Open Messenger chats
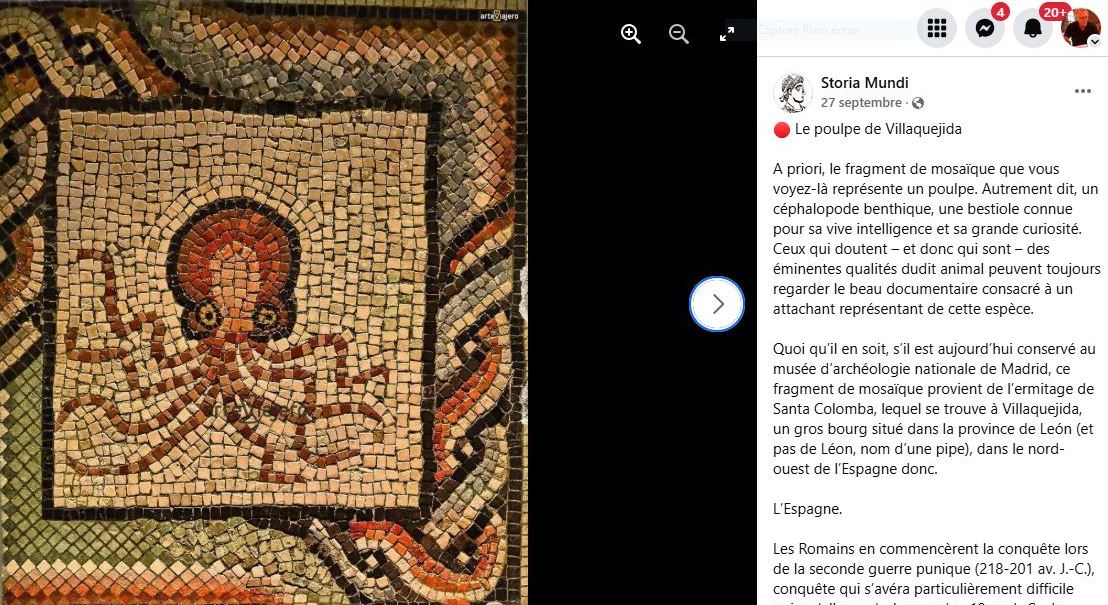 984,28
